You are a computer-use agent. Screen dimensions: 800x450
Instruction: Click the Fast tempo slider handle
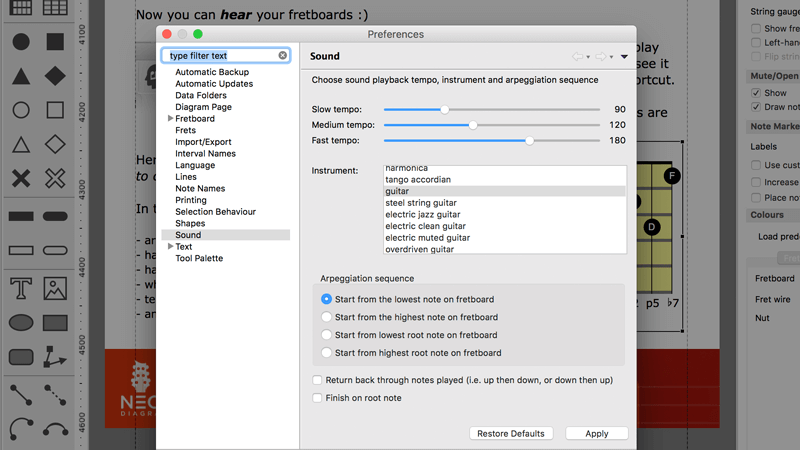530,140
